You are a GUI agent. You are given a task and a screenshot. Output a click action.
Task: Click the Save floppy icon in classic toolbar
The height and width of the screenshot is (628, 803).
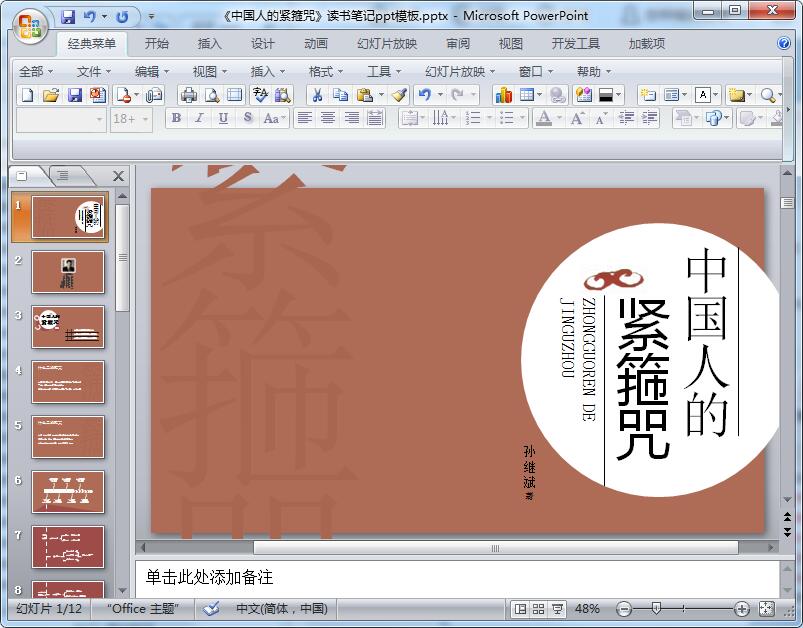(x=75, y=95)
